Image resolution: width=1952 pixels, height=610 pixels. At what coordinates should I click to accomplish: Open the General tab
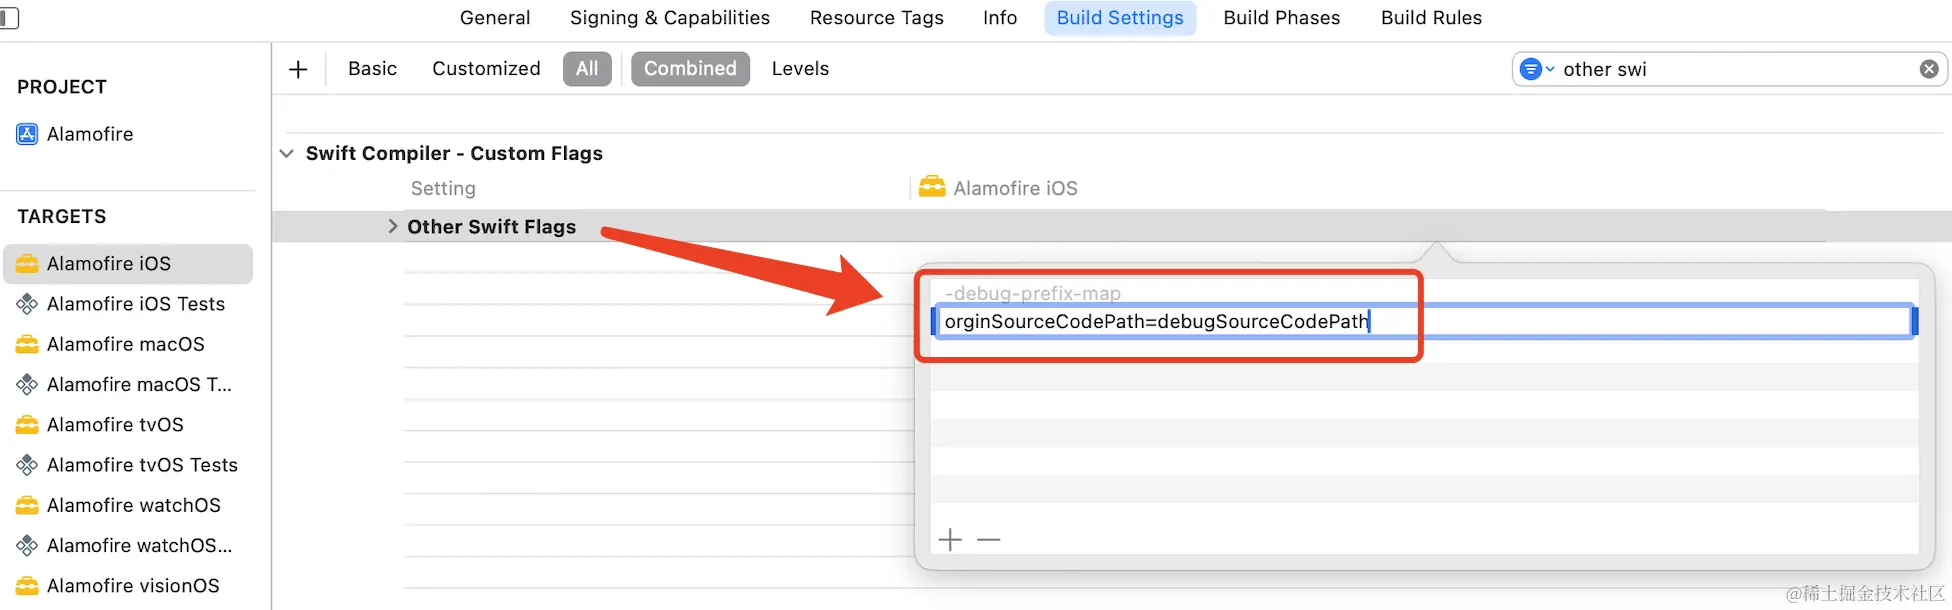[x=495, y=18]
